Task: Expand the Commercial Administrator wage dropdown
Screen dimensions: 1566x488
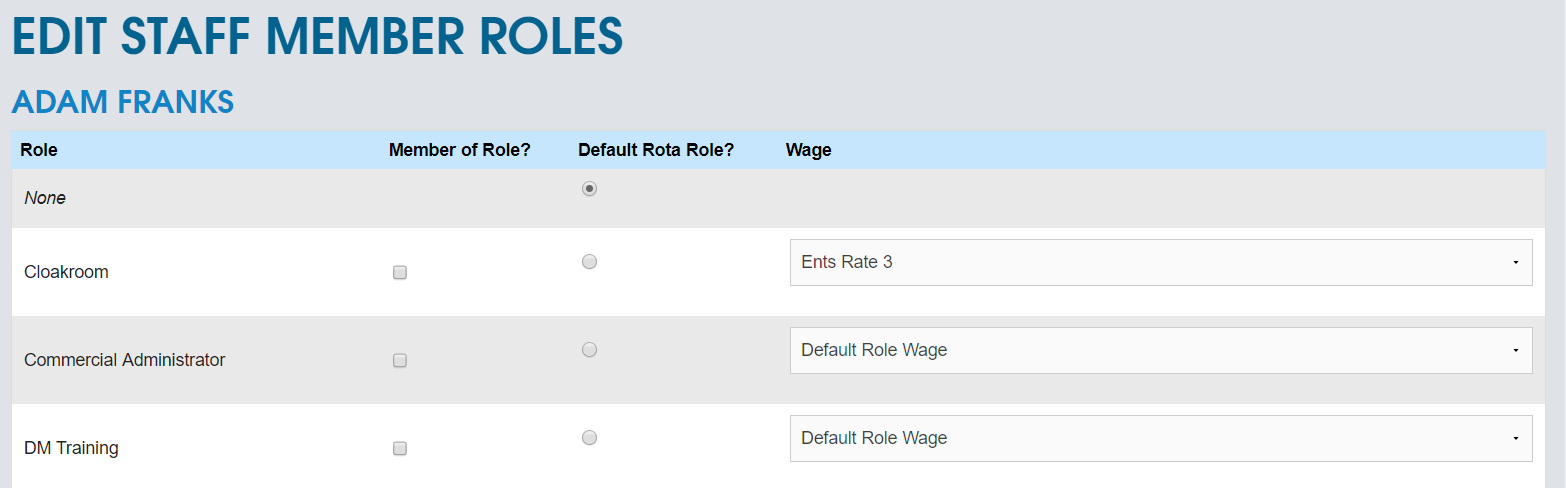Action: pyautogui.click(x=1160, y=350)
